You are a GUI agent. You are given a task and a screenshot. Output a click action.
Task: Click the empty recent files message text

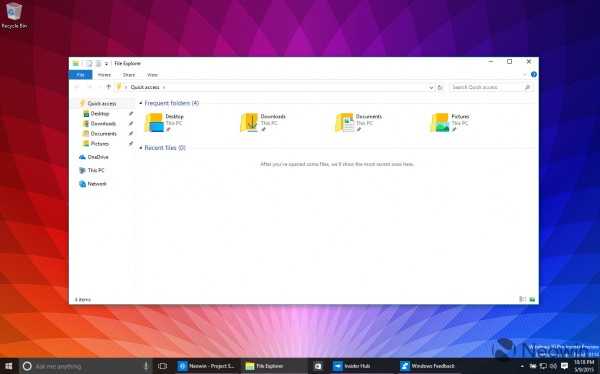(337, 164)
